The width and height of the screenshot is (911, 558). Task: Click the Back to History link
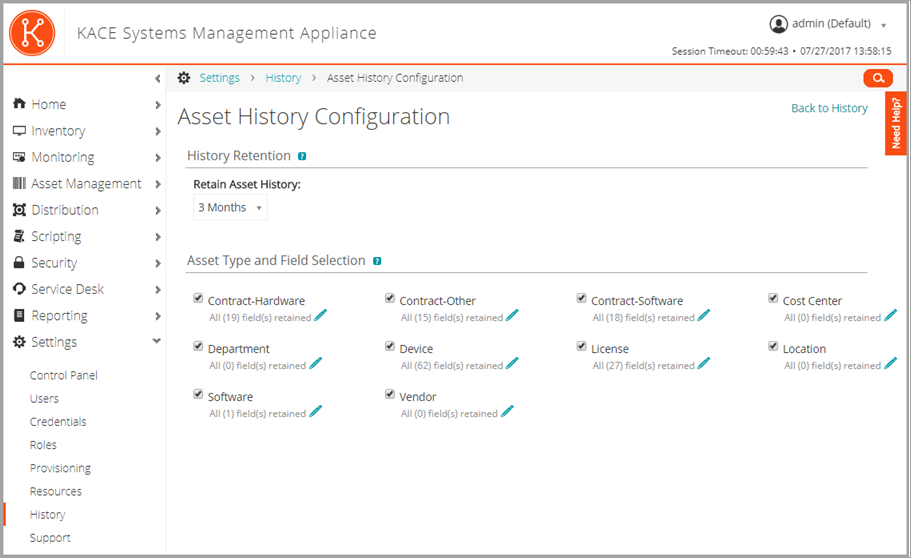tap(829, 108)
